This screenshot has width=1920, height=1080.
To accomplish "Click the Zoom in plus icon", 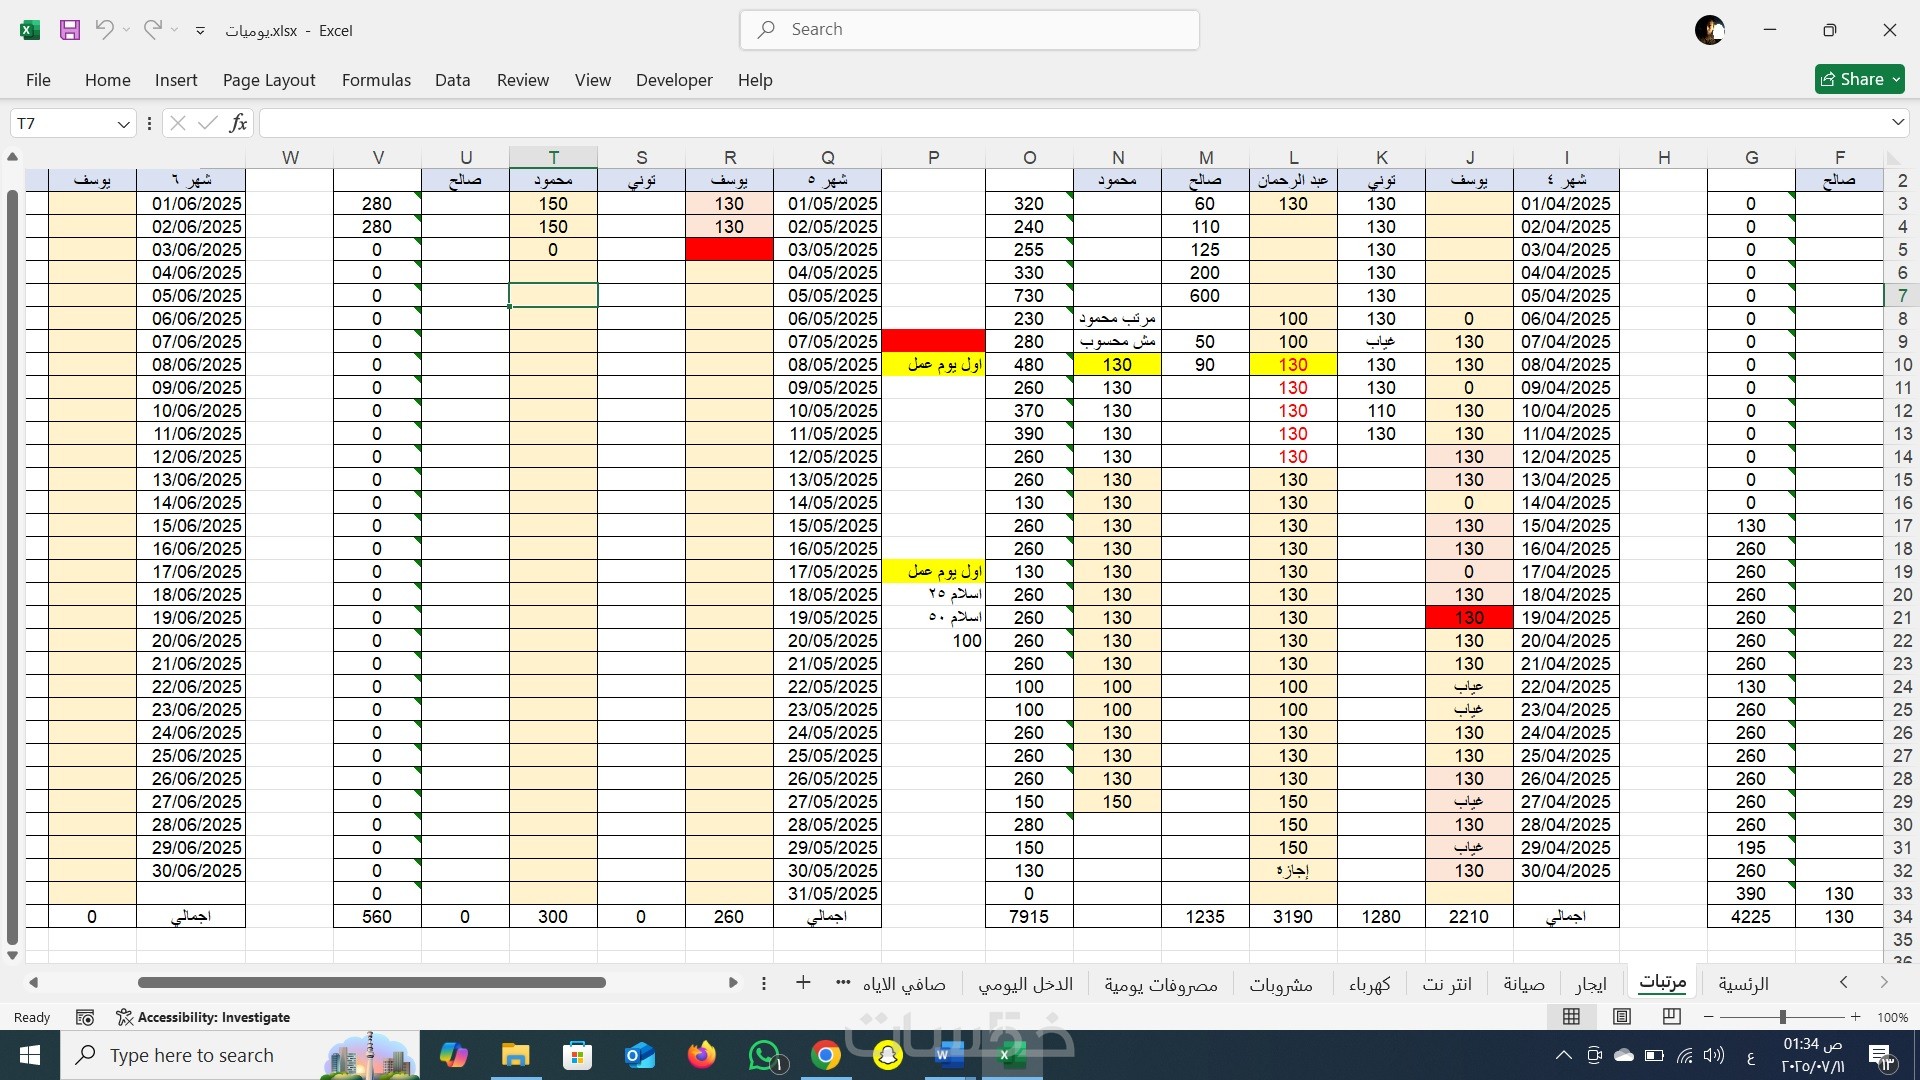I will click(1855, 1017).
